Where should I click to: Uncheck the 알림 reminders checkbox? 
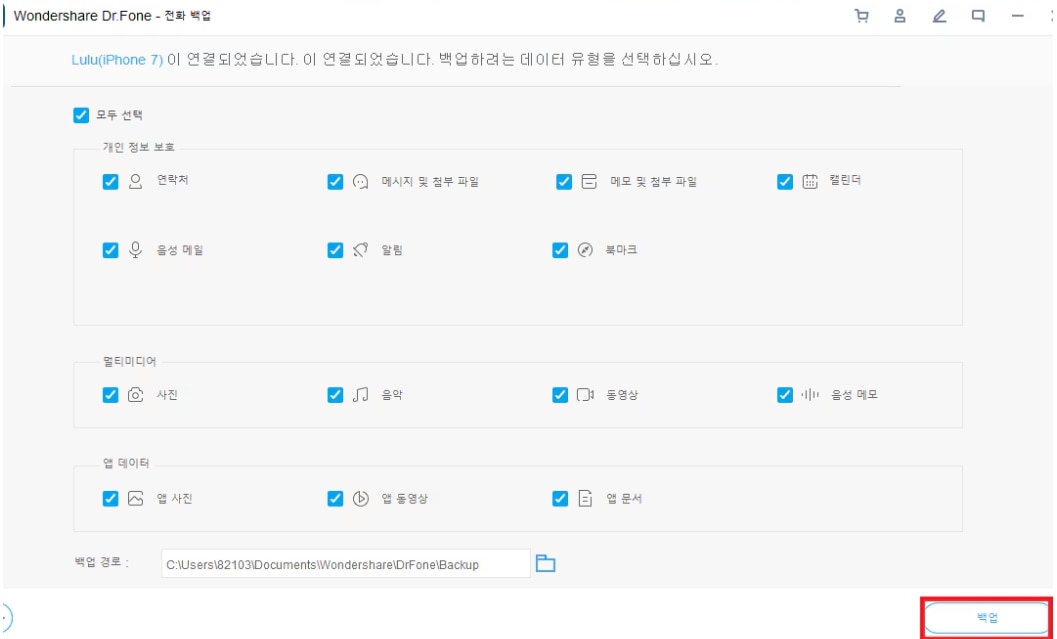tap(335, 250)
